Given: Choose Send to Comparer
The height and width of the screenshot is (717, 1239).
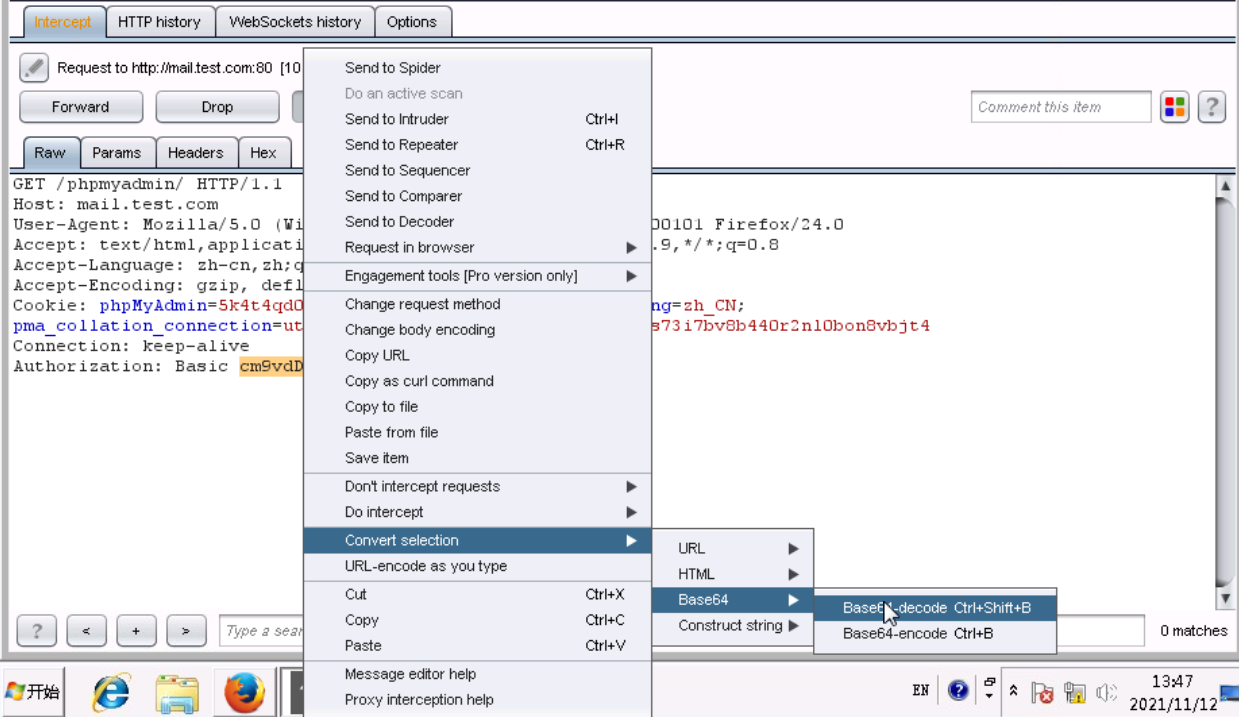Looking at the screenshot, I should click(x=477, y=197).
